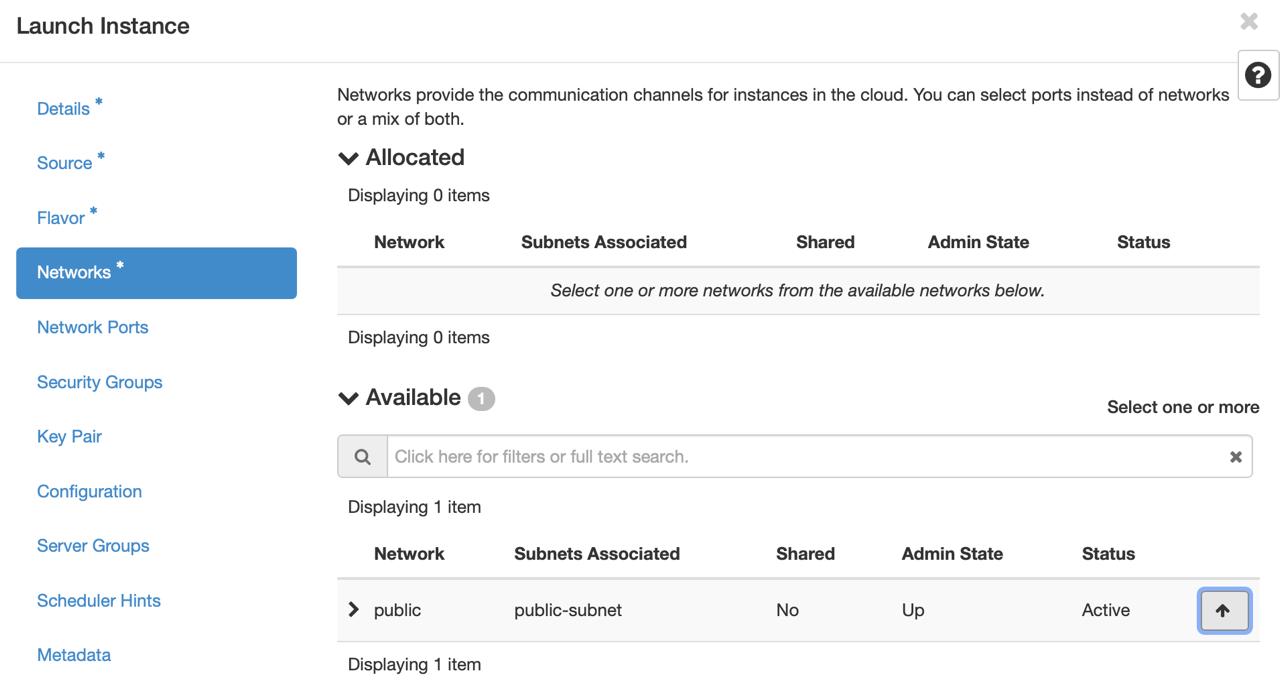1280x696 pixels.
Task: Open the Security Groups step
Action: point(99,381)
